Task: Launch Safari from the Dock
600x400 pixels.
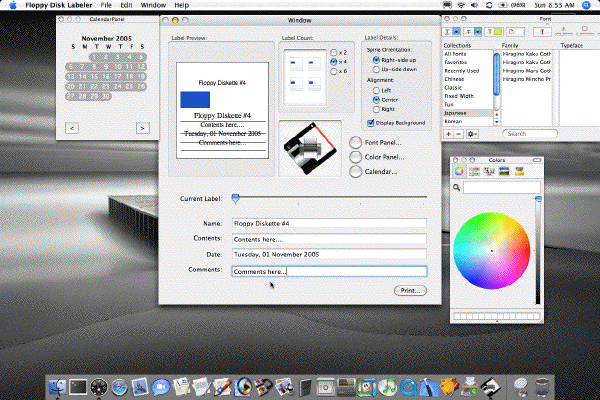Action: pyautogui.click(x=119, y=387)
